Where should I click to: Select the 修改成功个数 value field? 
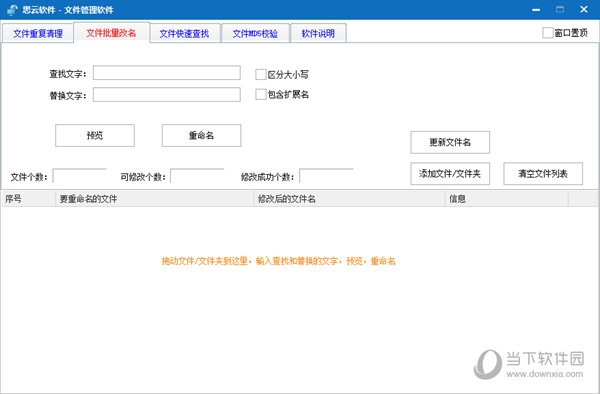(x=326, y=176)
